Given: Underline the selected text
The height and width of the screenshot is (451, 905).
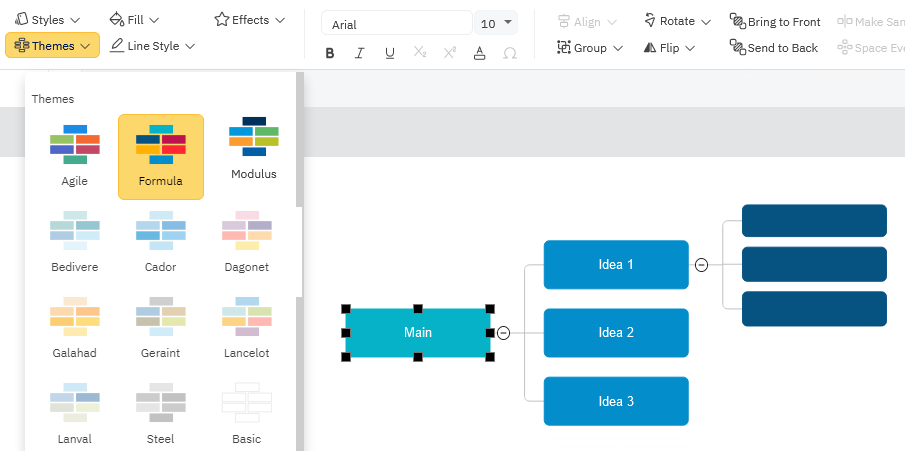Looking at the screenshot, I should [x=389, y=53].
